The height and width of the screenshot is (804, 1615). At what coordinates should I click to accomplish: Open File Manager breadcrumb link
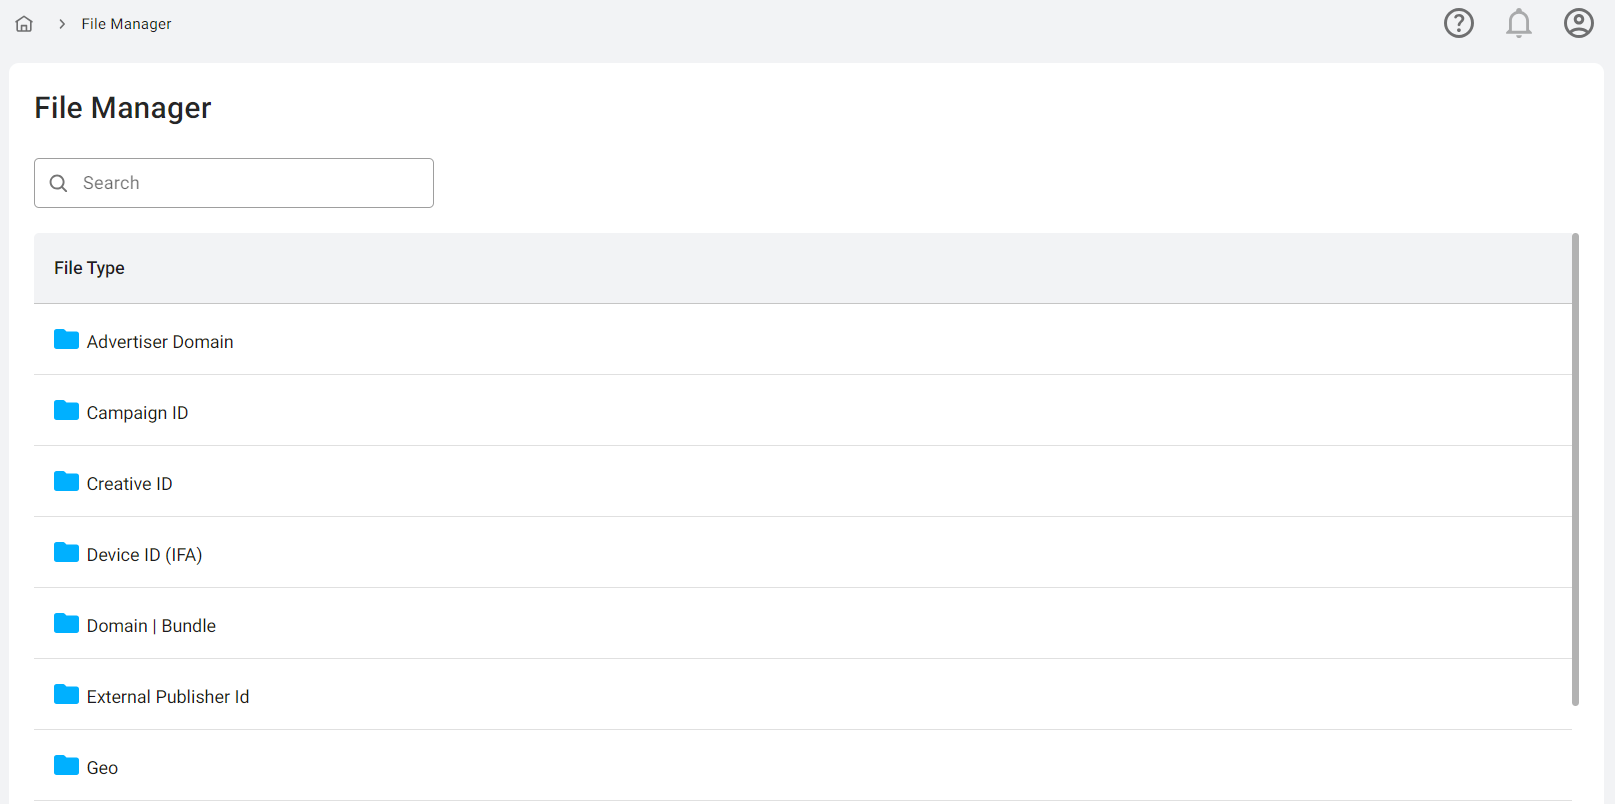(x=126, y=24)
